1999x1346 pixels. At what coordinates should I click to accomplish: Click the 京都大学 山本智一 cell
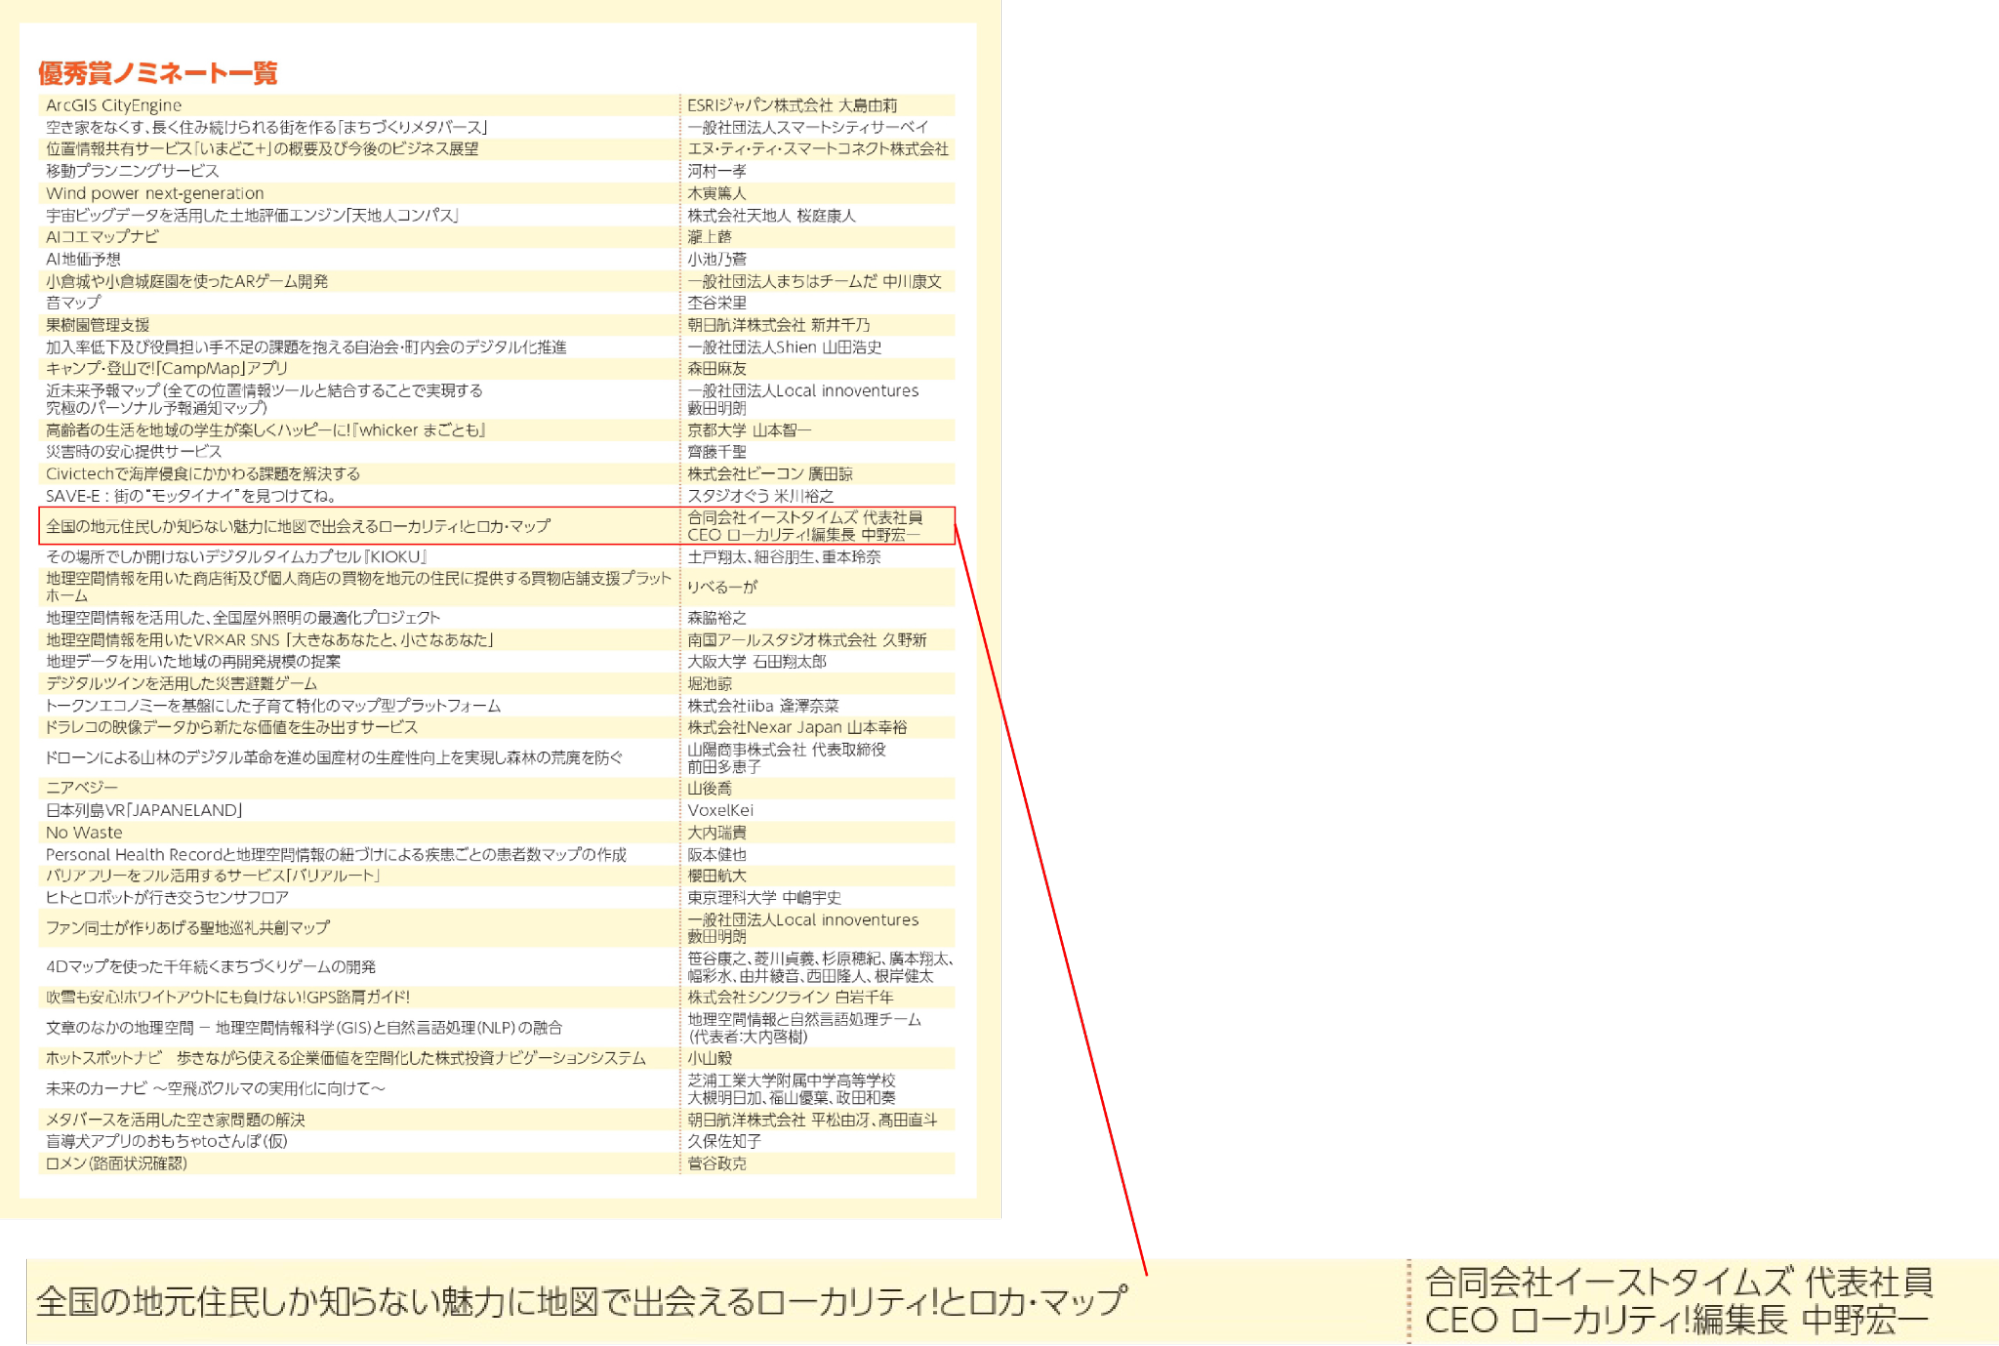click(x=749, y=430)
